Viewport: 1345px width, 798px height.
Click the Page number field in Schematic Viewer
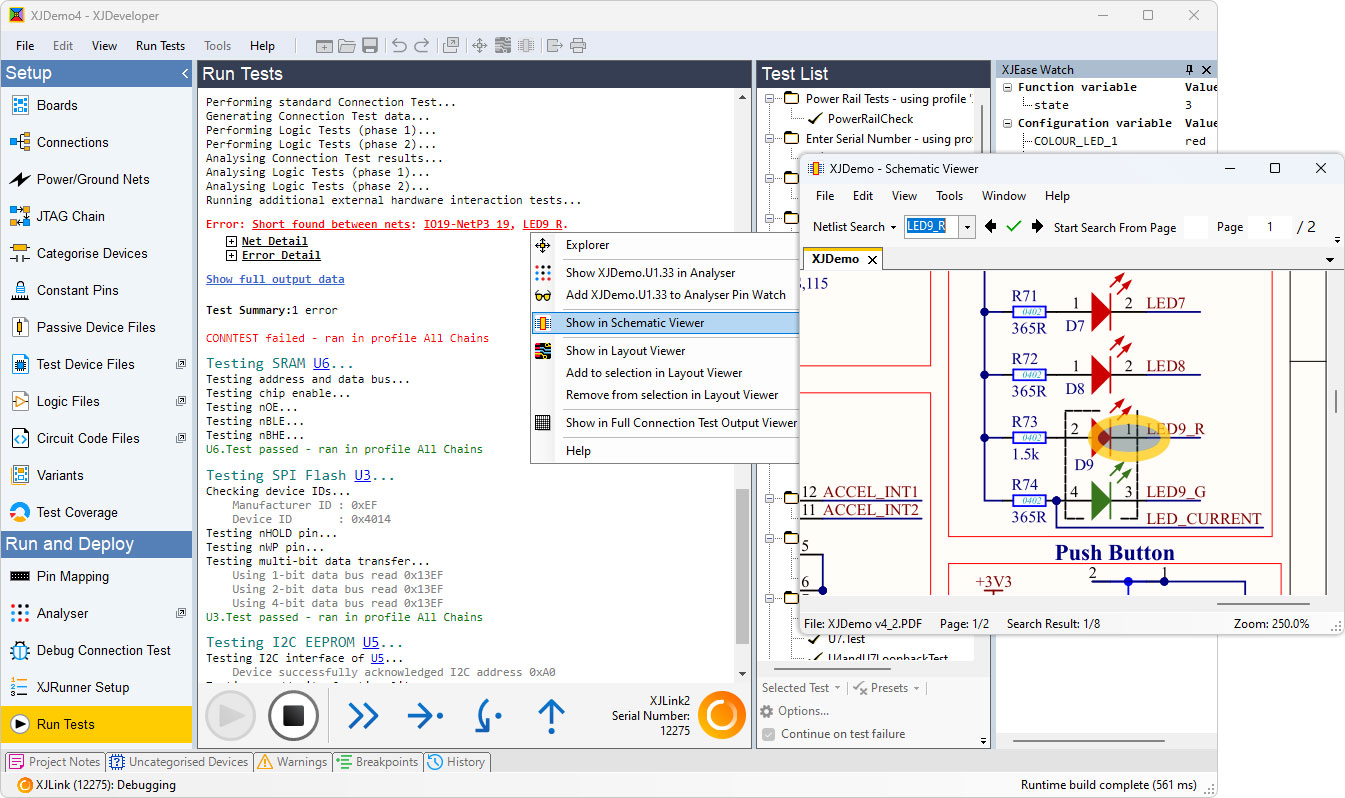[x=1271, y=227]
